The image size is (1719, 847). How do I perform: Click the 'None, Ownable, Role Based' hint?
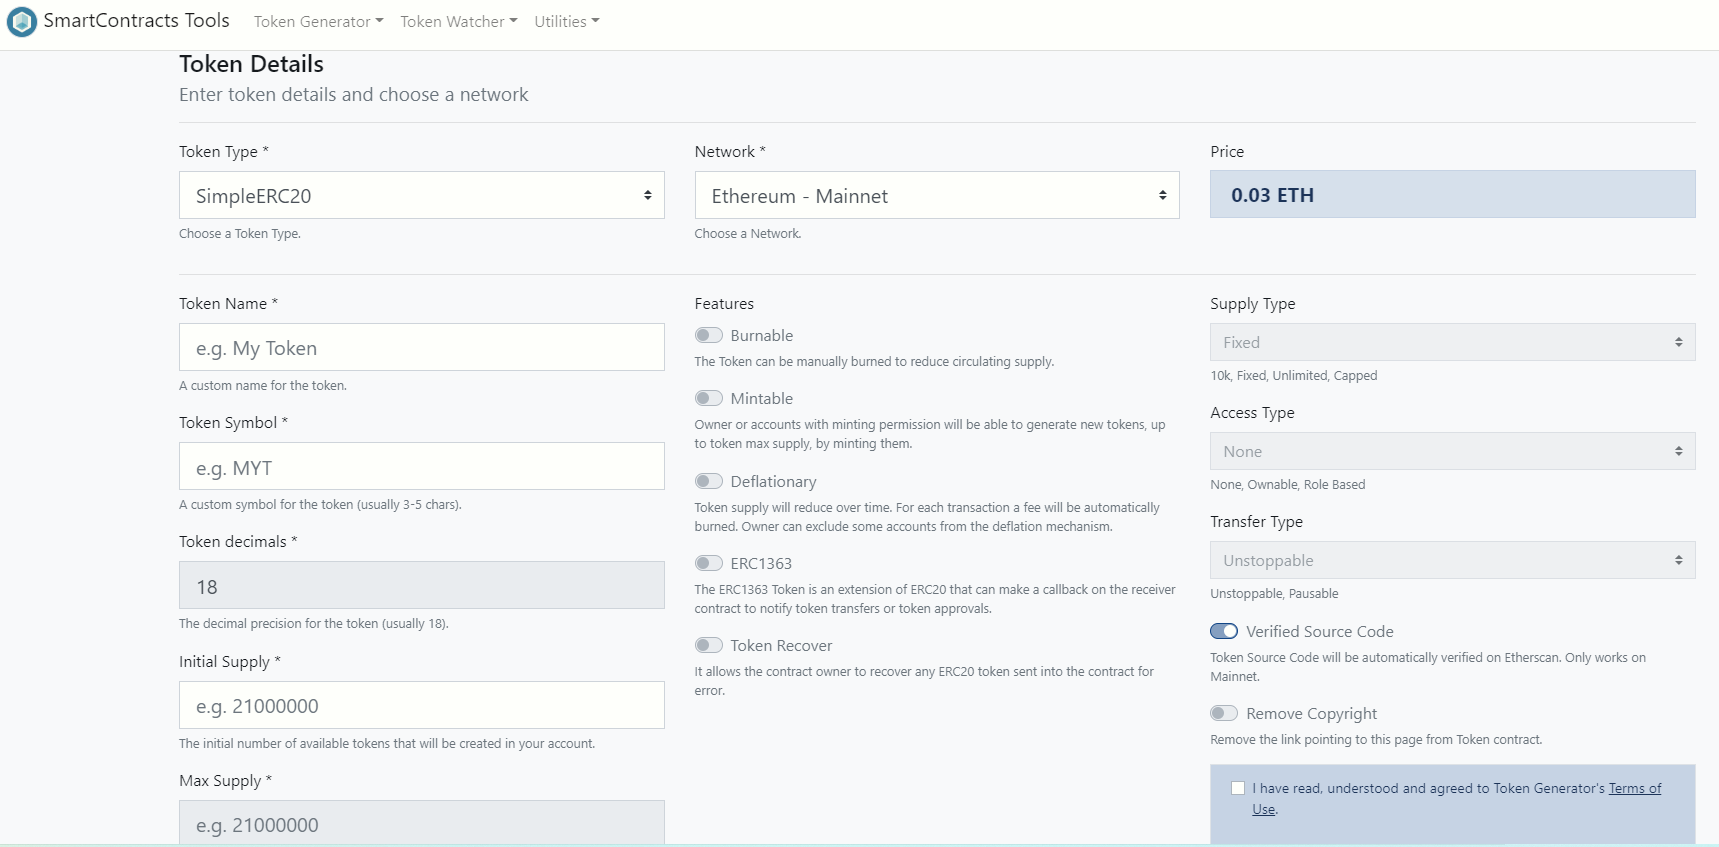1287,484
